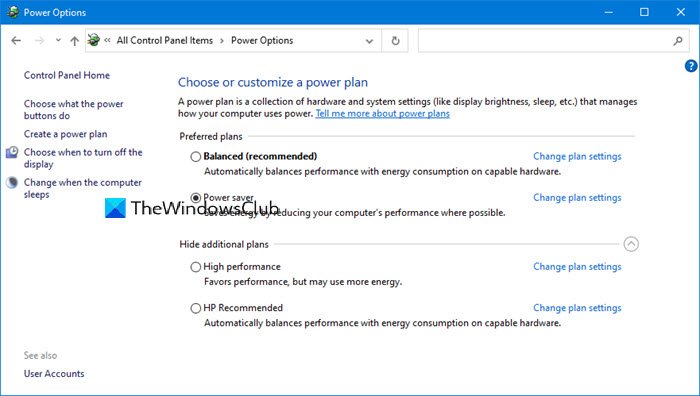Go up one level with the Up arrow
Image resolution: width=700 pixels, height=396 pixels.
[75, 41]
